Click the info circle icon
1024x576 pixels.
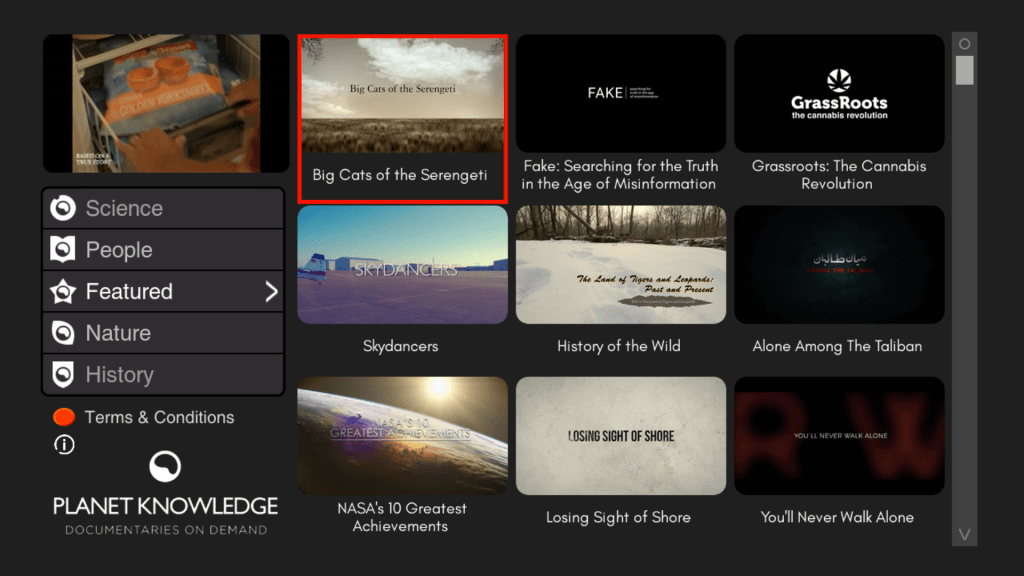pos(64,444)
